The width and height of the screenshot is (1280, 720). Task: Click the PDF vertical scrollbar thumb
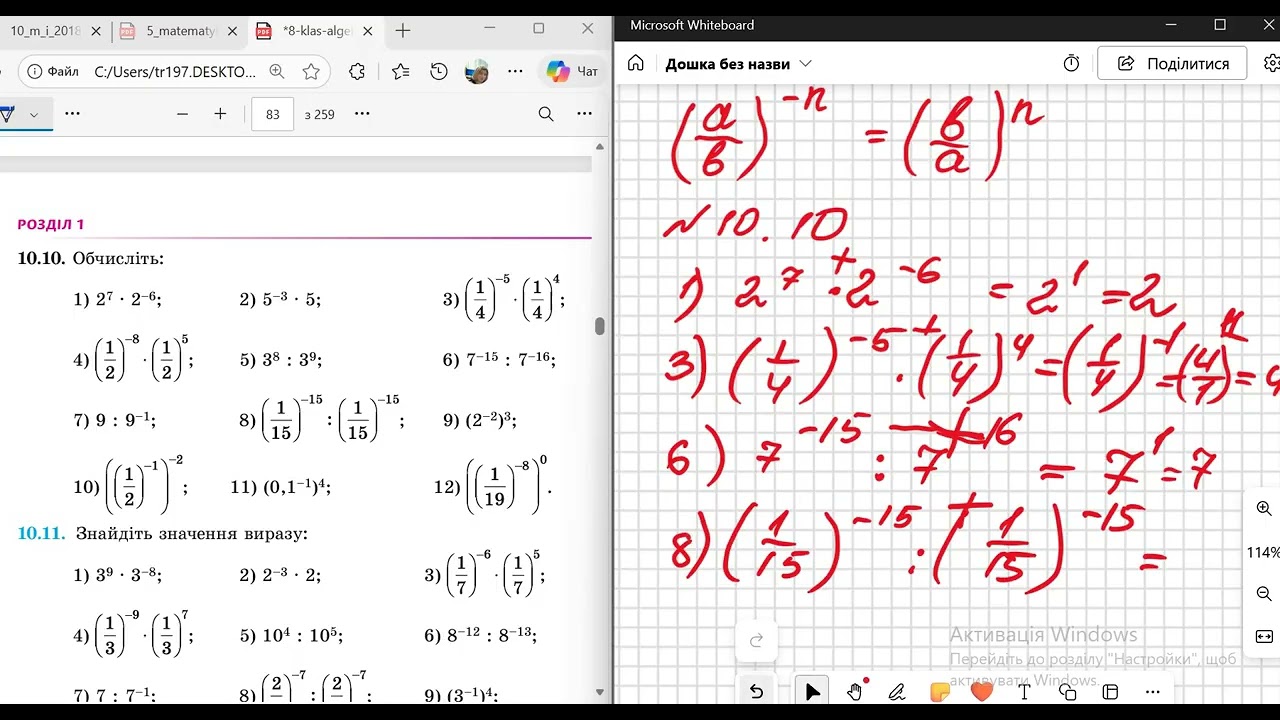599,326
